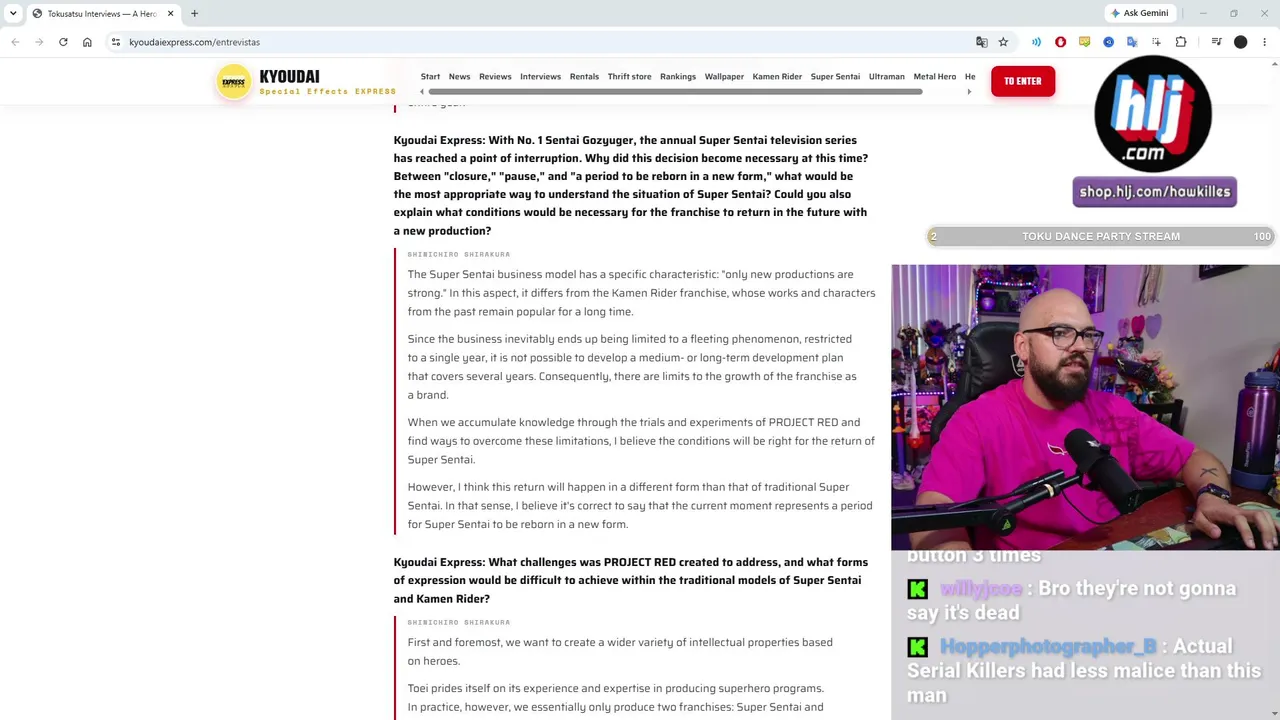Open the blue sound waves extension
This screenshot has height=720, width=1280.
[1036, 42]
